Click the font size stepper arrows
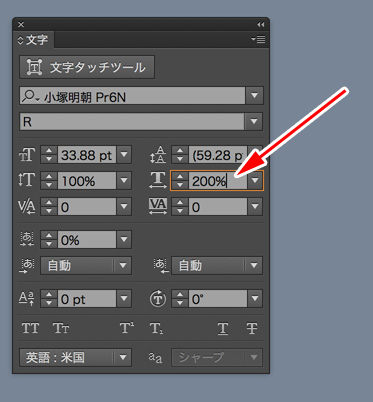 [x=49, y=155]
